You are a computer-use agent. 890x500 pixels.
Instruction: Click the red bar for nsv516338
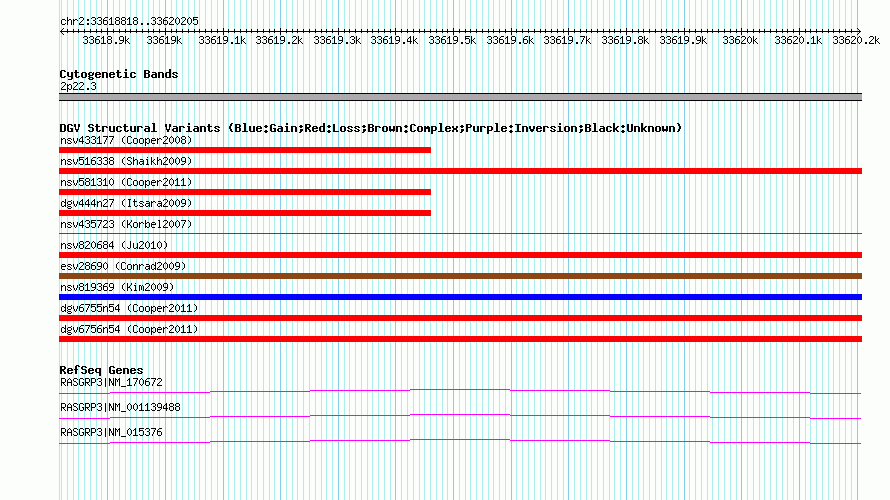click(460, 171)
